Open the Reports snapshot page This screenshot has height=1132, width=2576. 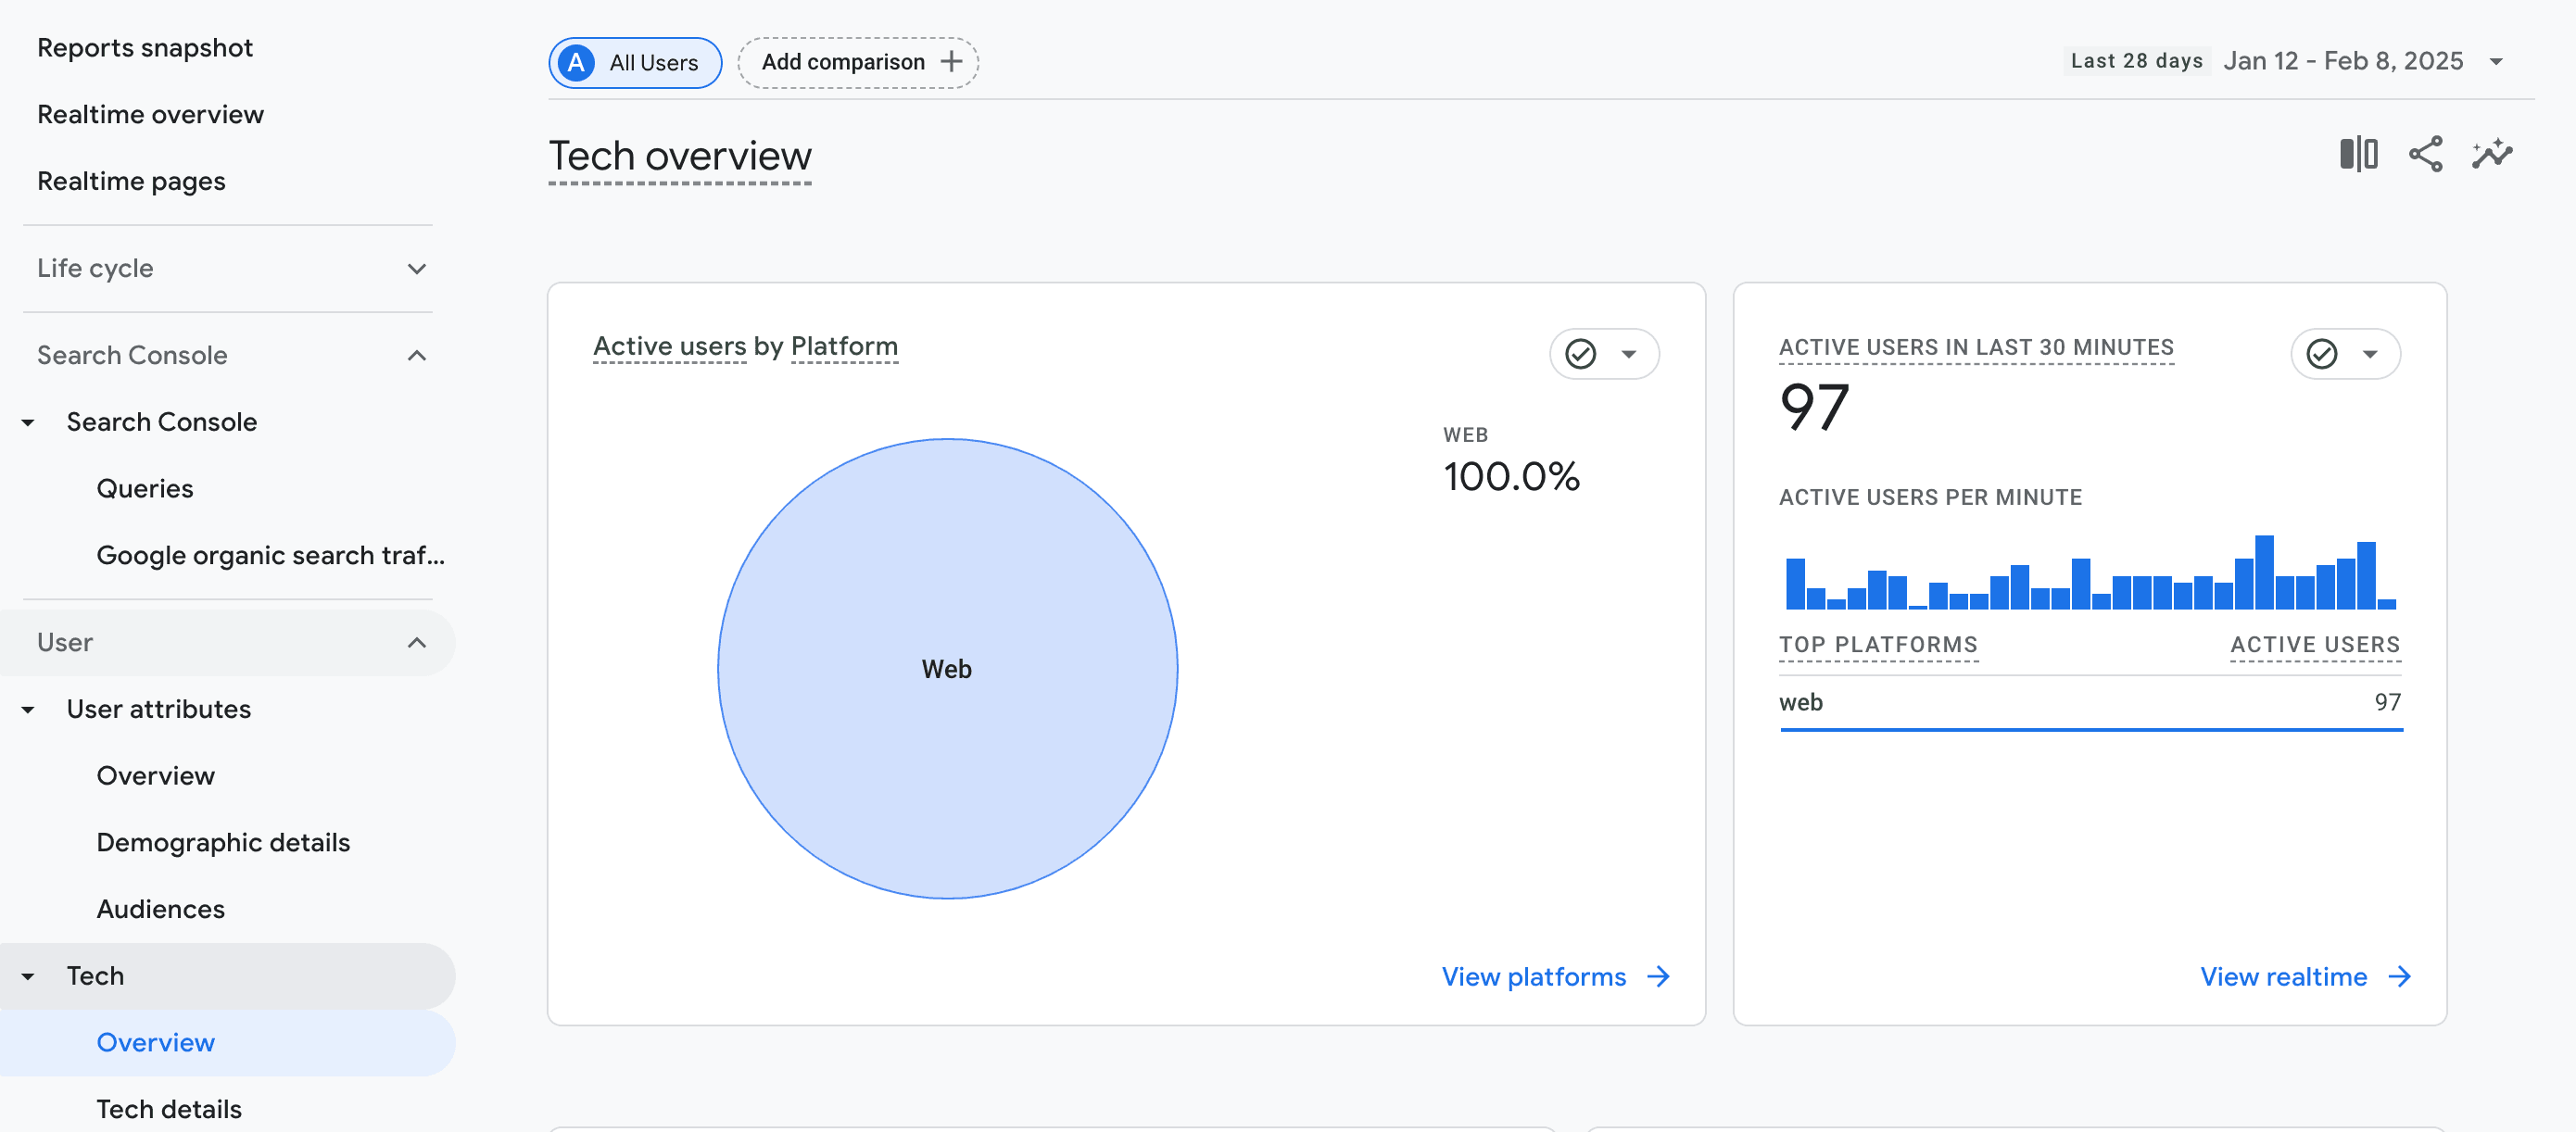[145, 48]
